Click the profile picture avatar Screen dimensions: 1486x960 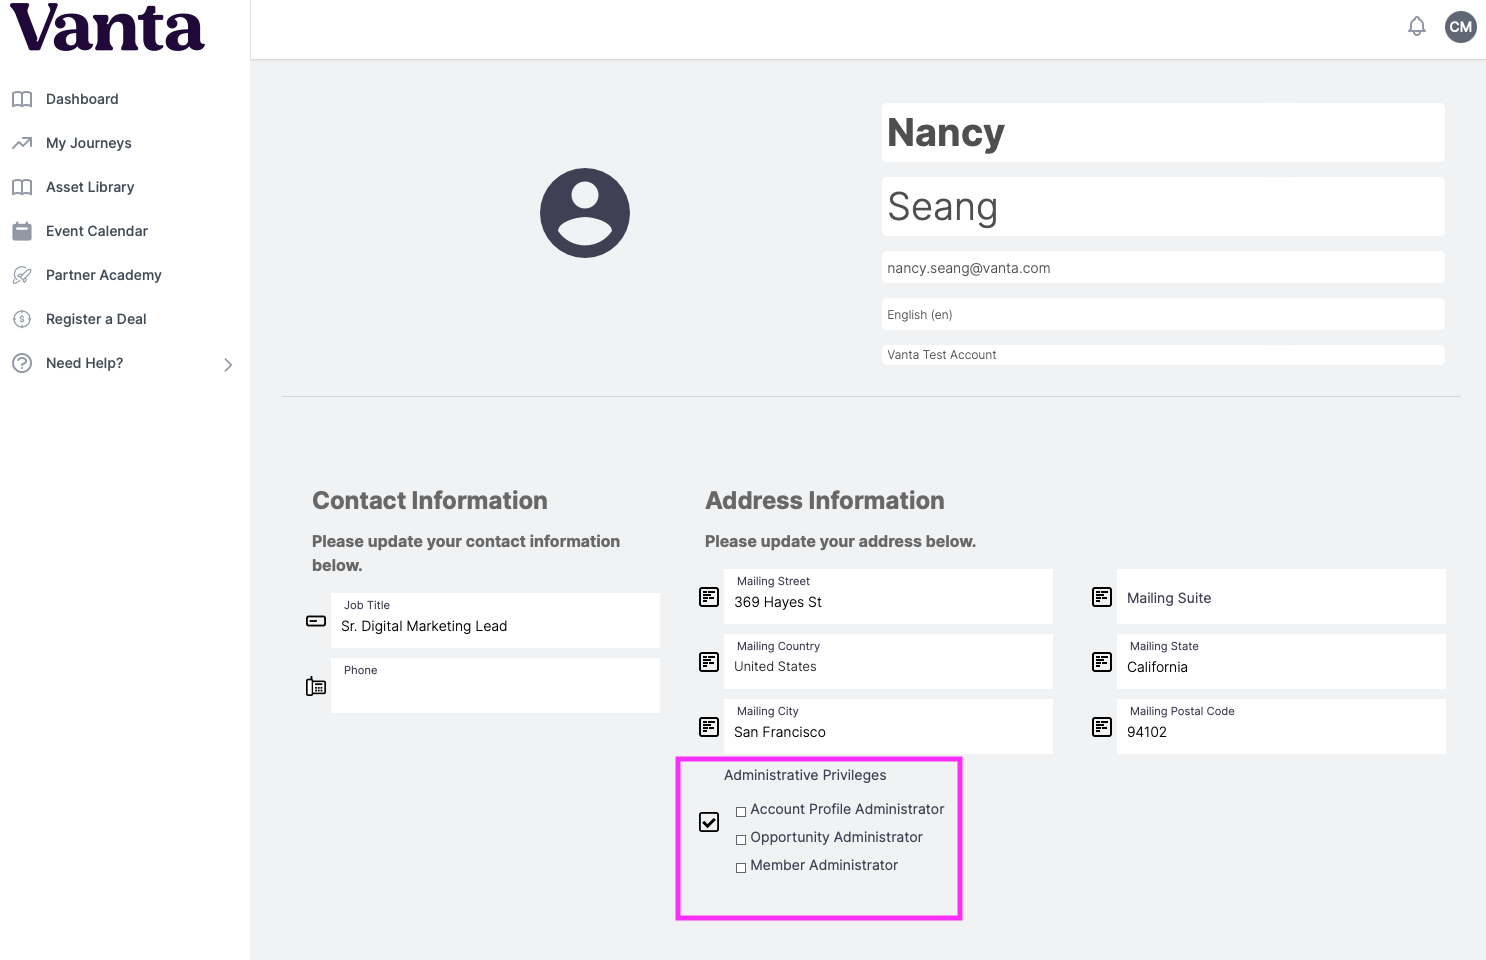[585, 213]
